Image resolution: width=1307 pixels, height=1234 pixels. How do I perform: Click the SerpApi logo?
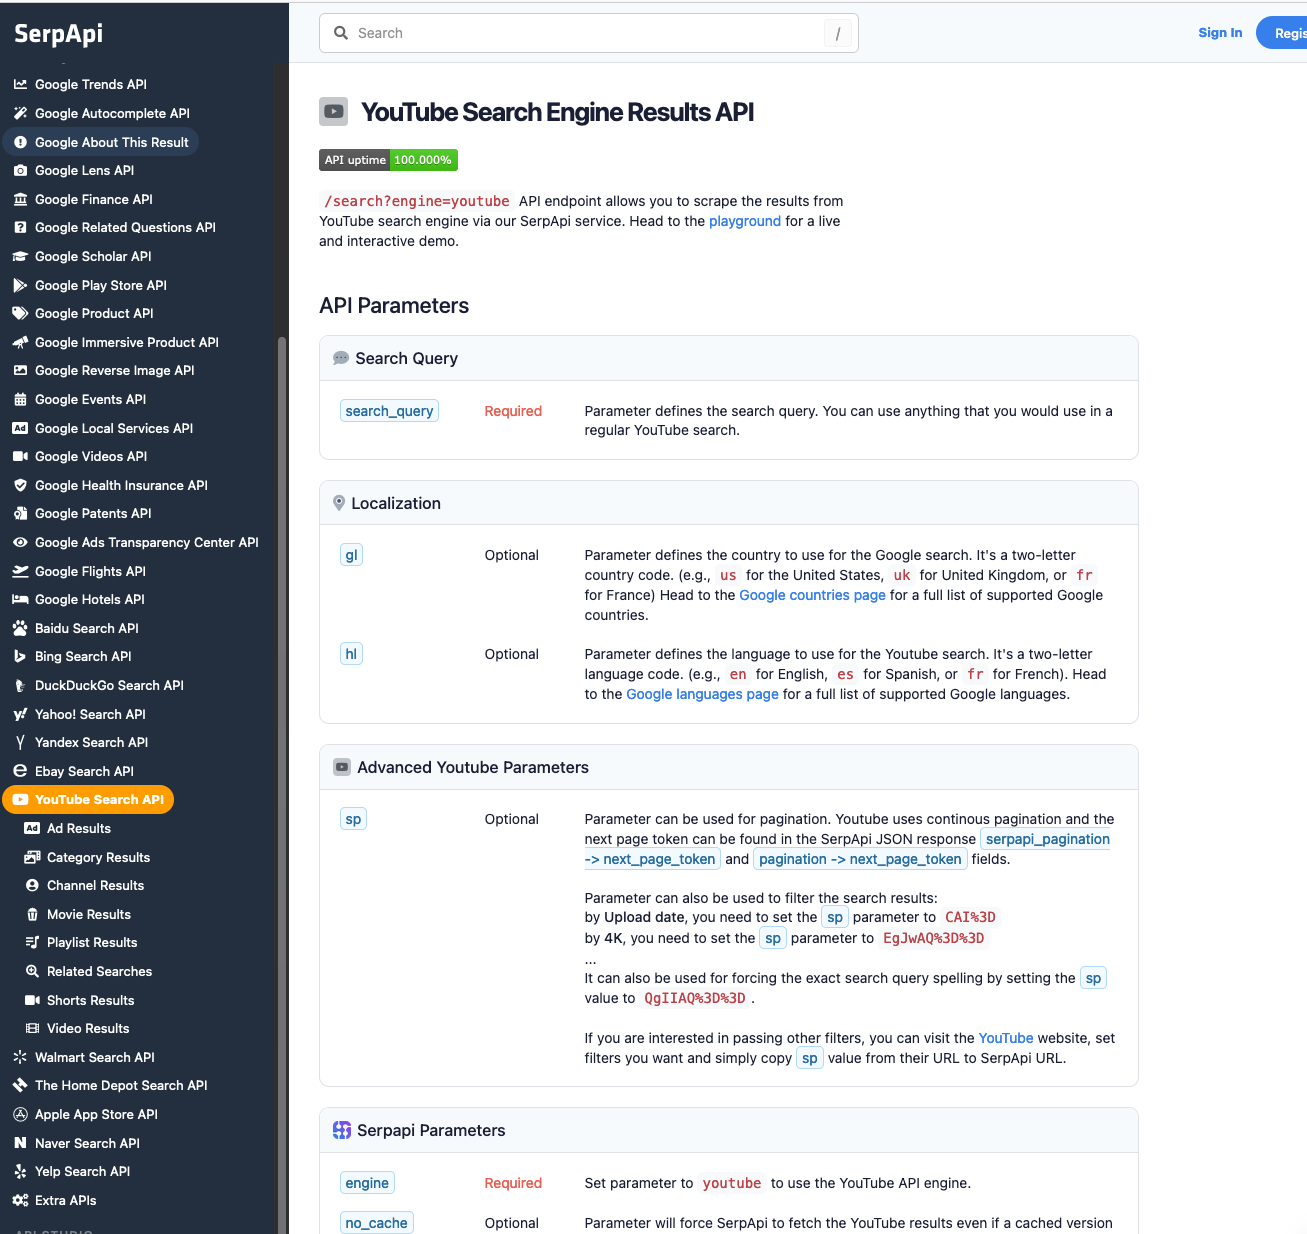(x=59, y=34)
